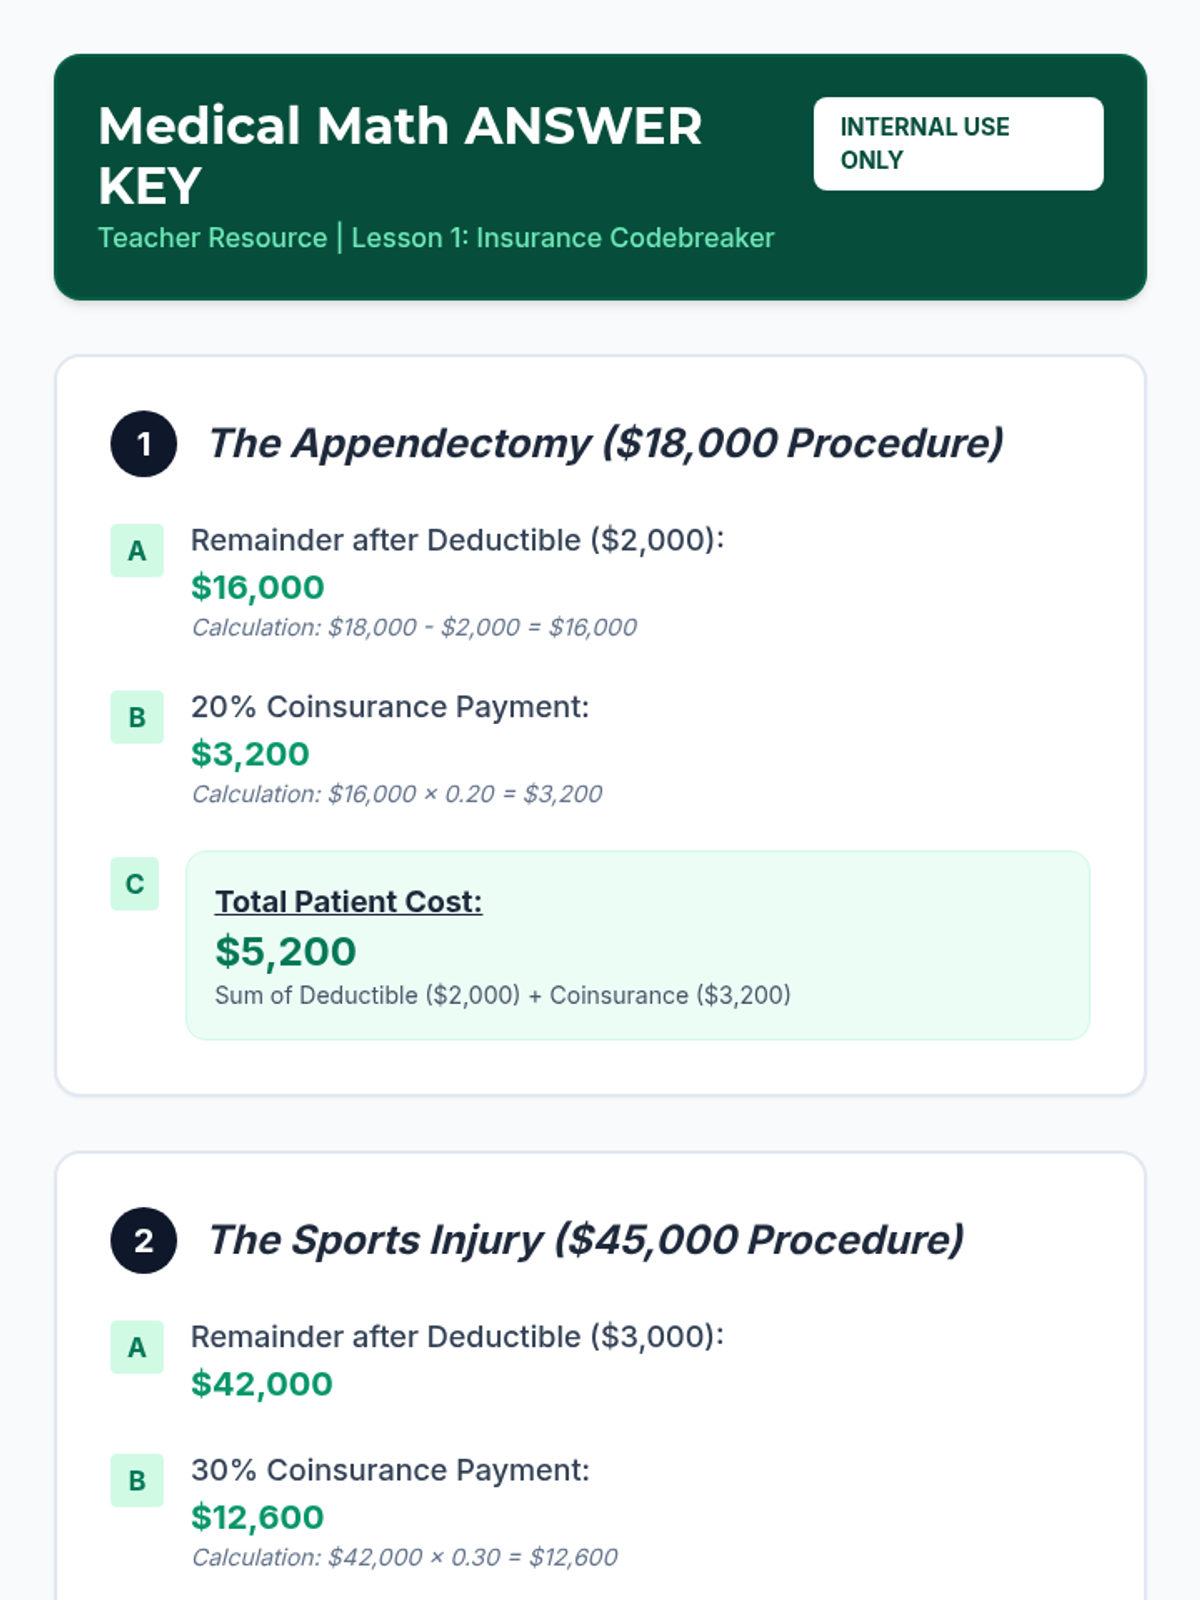The height and width of the screenshot is (1600, 1200).
Task: Click the Sum of Deductible + Coinsurance note
Action: pos(502,996)
